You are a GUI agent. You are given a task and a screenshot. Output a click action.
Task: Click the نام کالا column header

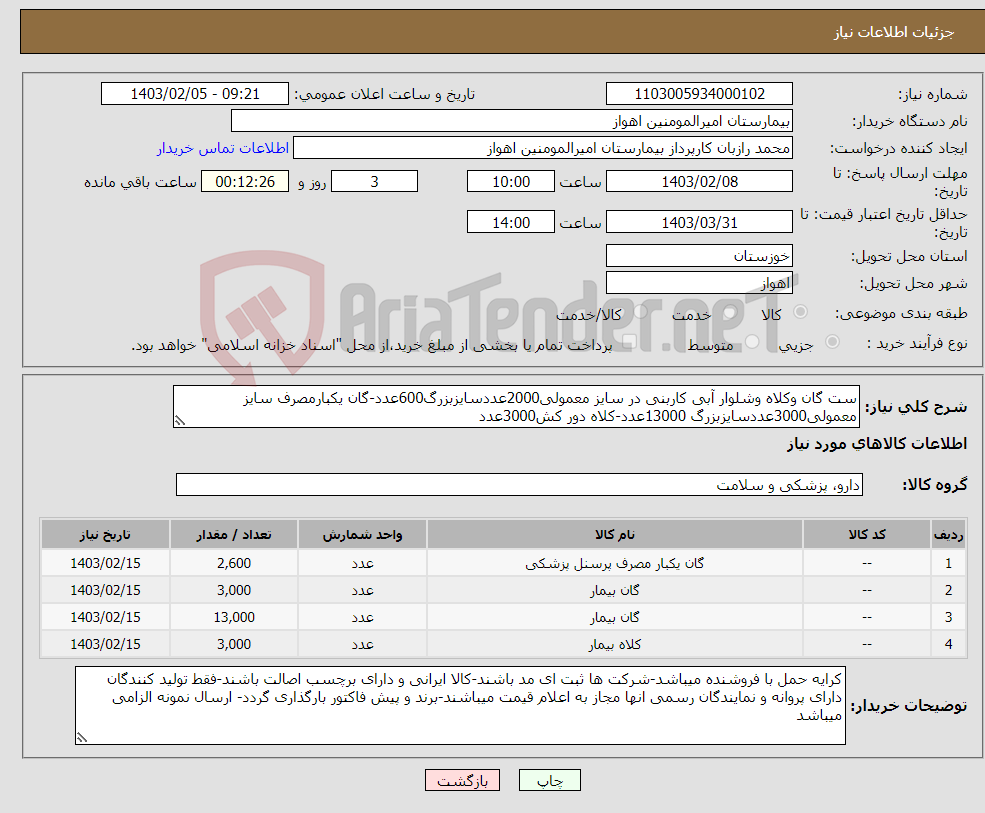tap(614, 535)
